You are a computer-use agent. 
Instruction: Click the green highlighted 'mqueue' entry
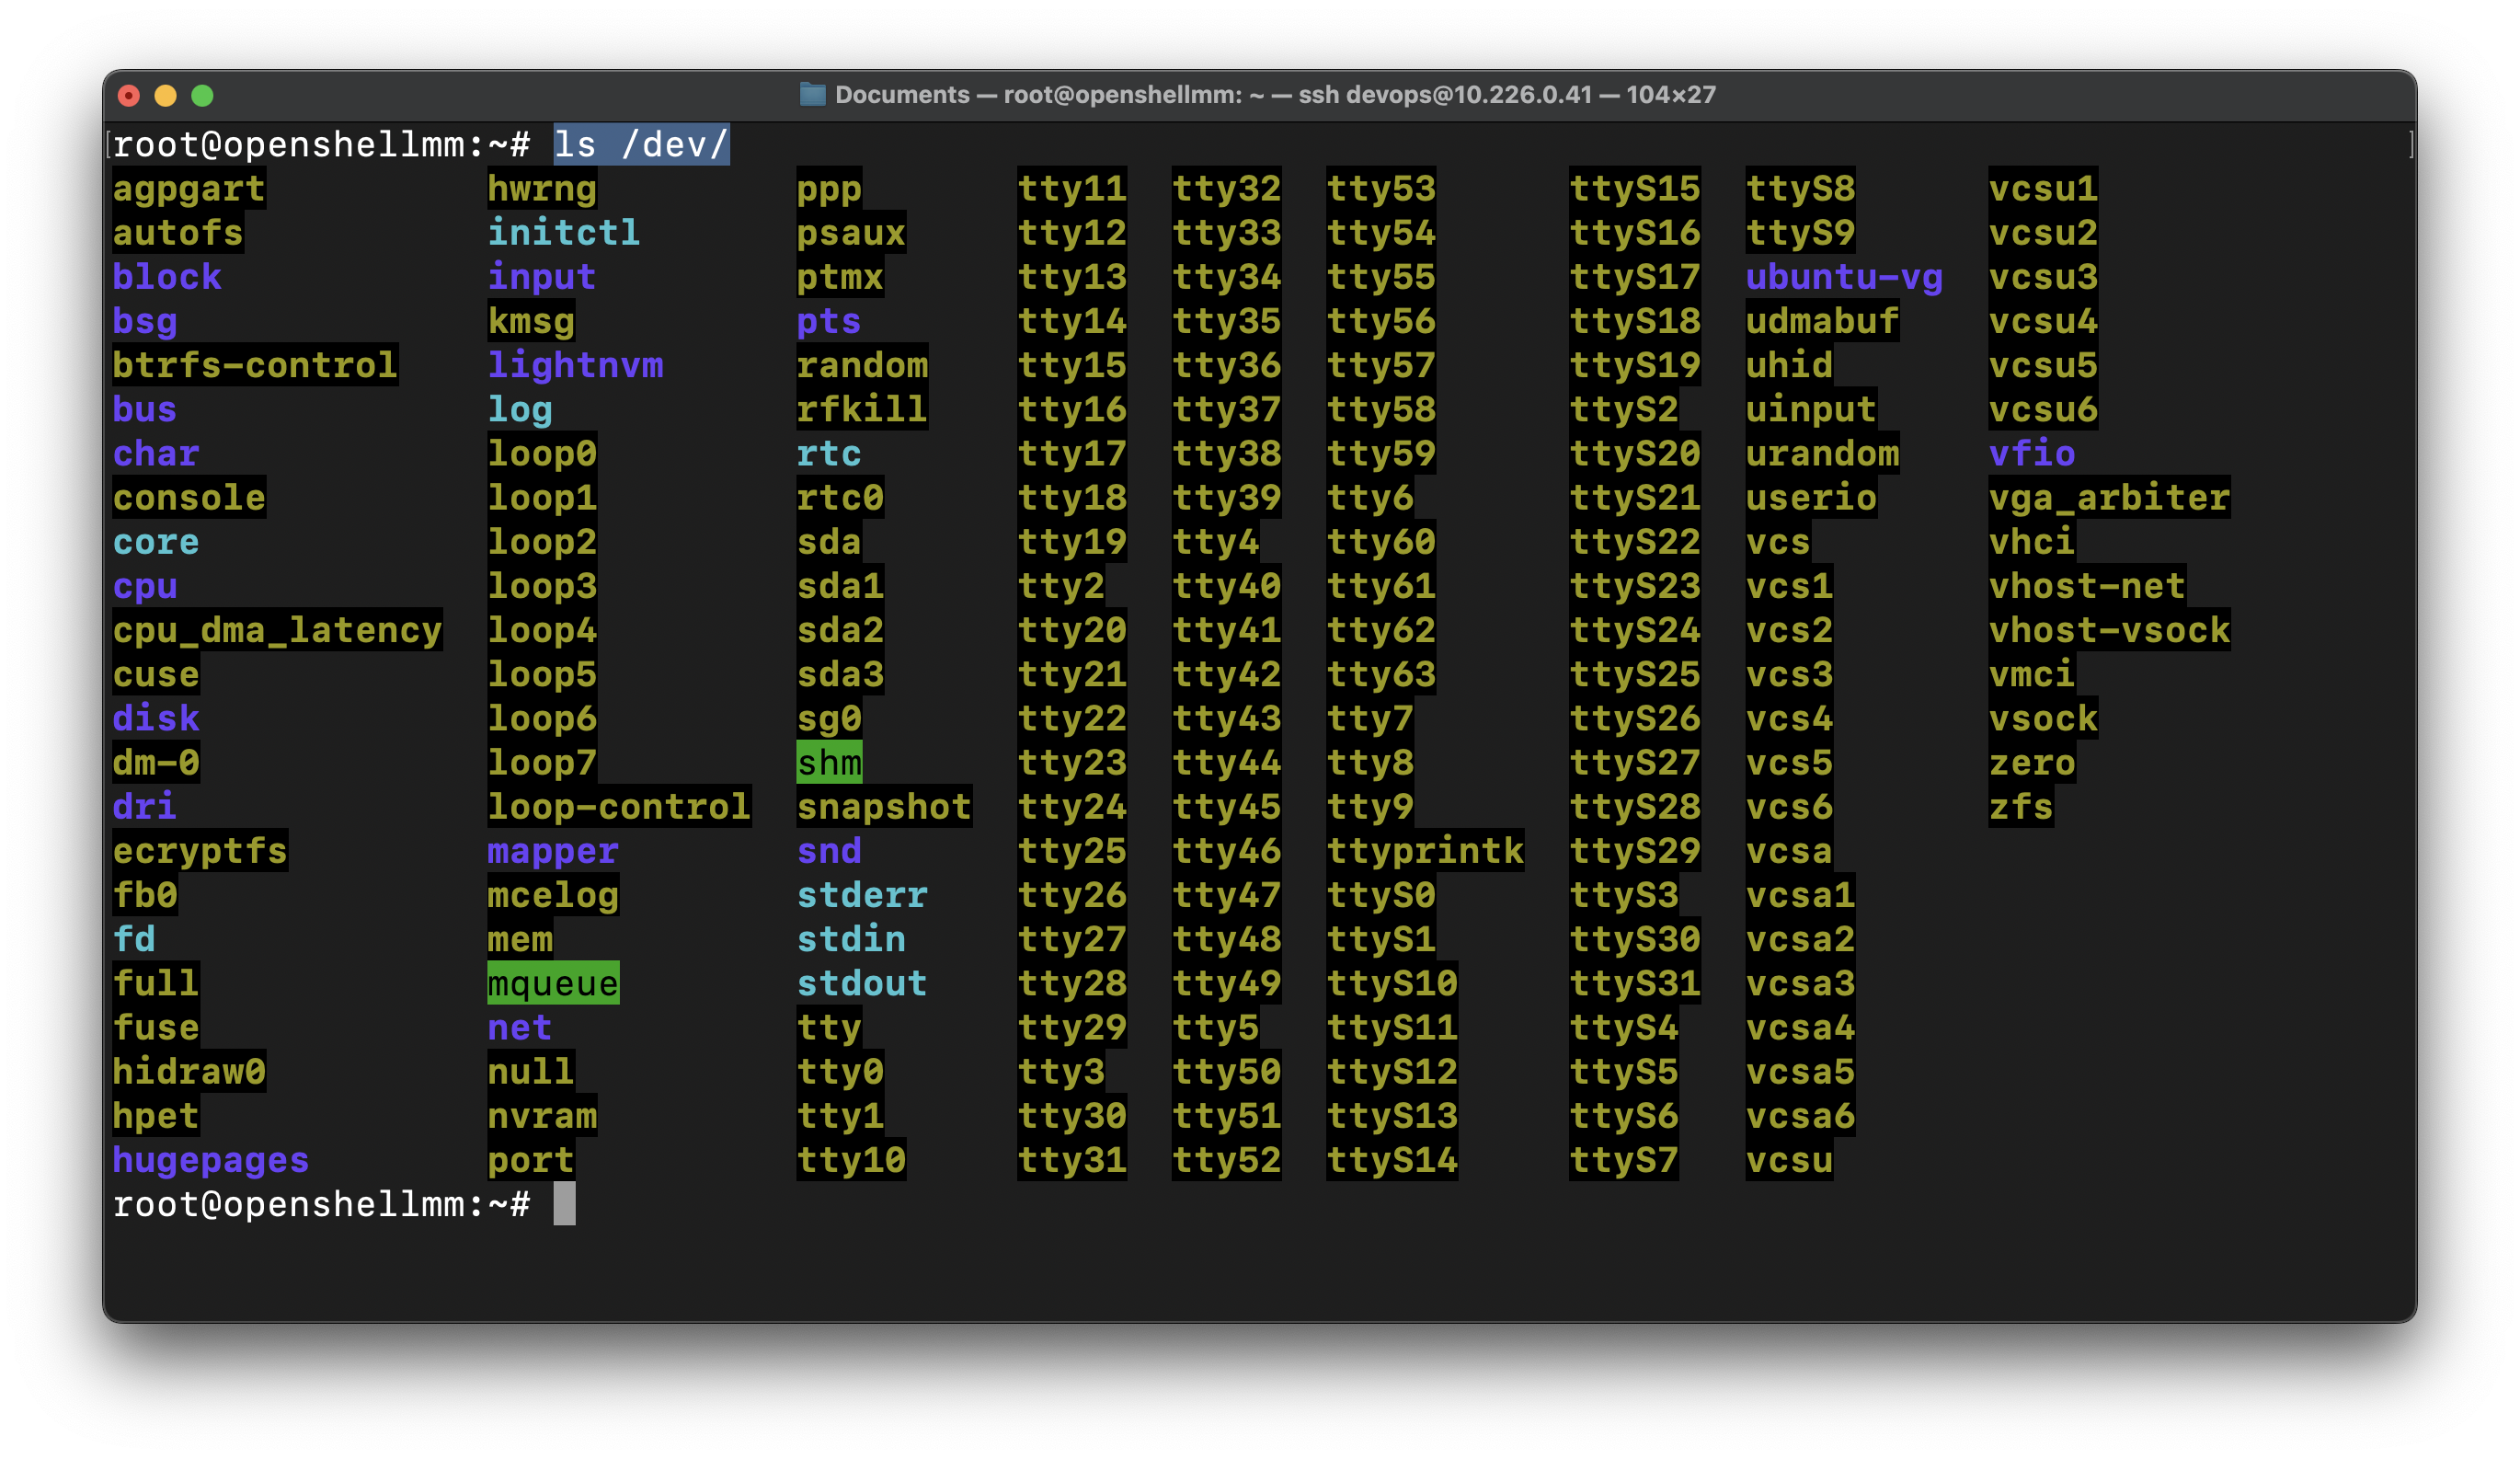click(553, 984)
